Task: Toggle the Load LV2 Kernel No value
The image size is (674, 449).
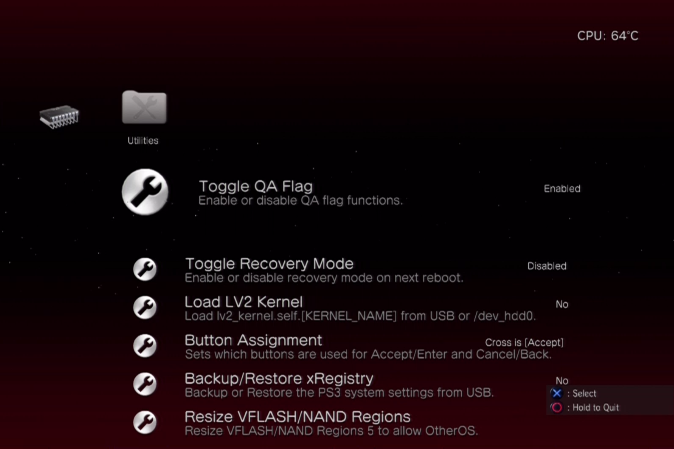Action: (x=562, y=304)
